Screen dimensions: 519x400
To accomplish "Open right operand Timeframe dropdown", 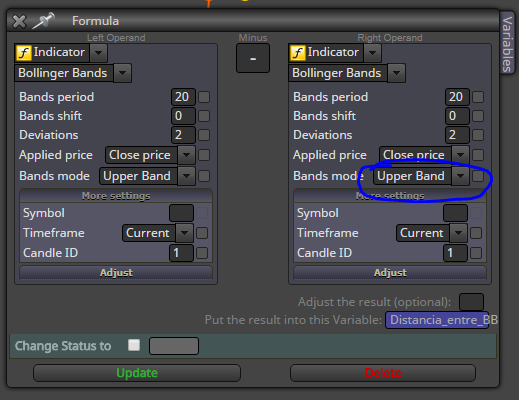I will (x=458, y=233).
